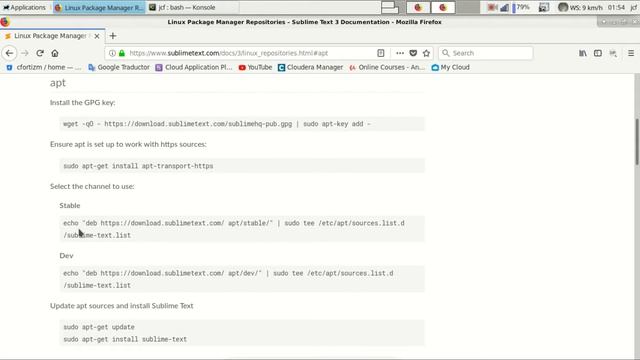Click the apt section heading
Viewport: 640px width, 360px height.
tap(58, 83)
